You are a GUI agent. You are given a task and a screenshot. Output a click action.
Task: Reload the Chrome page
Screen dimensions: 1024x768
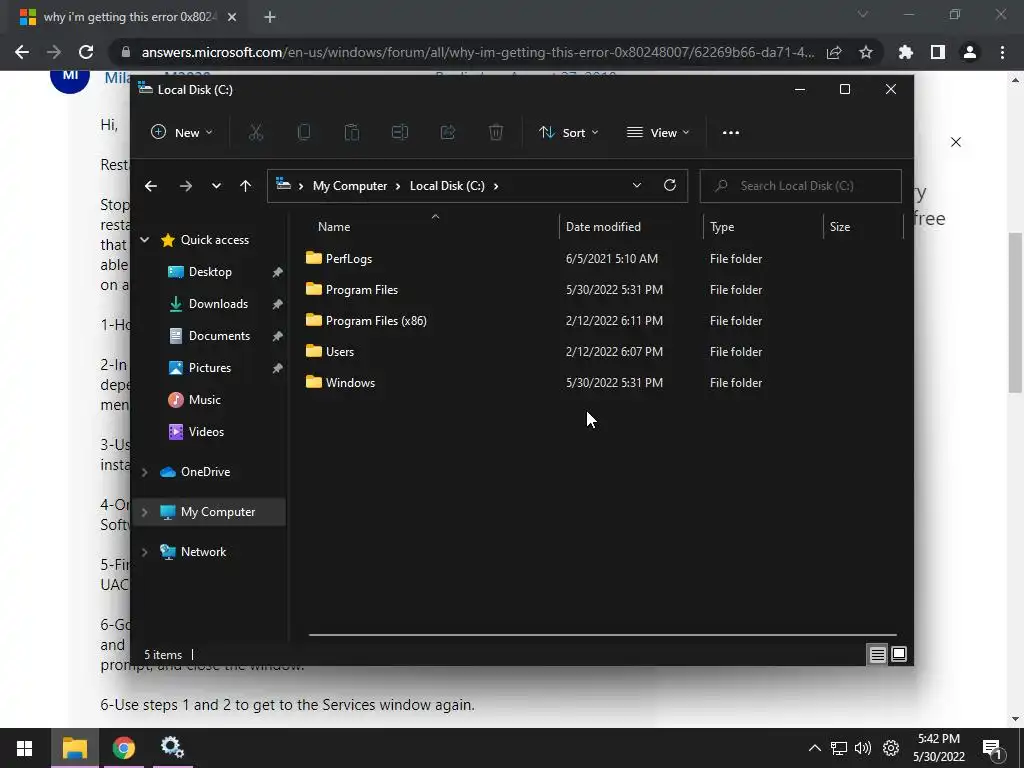[86, 52]
